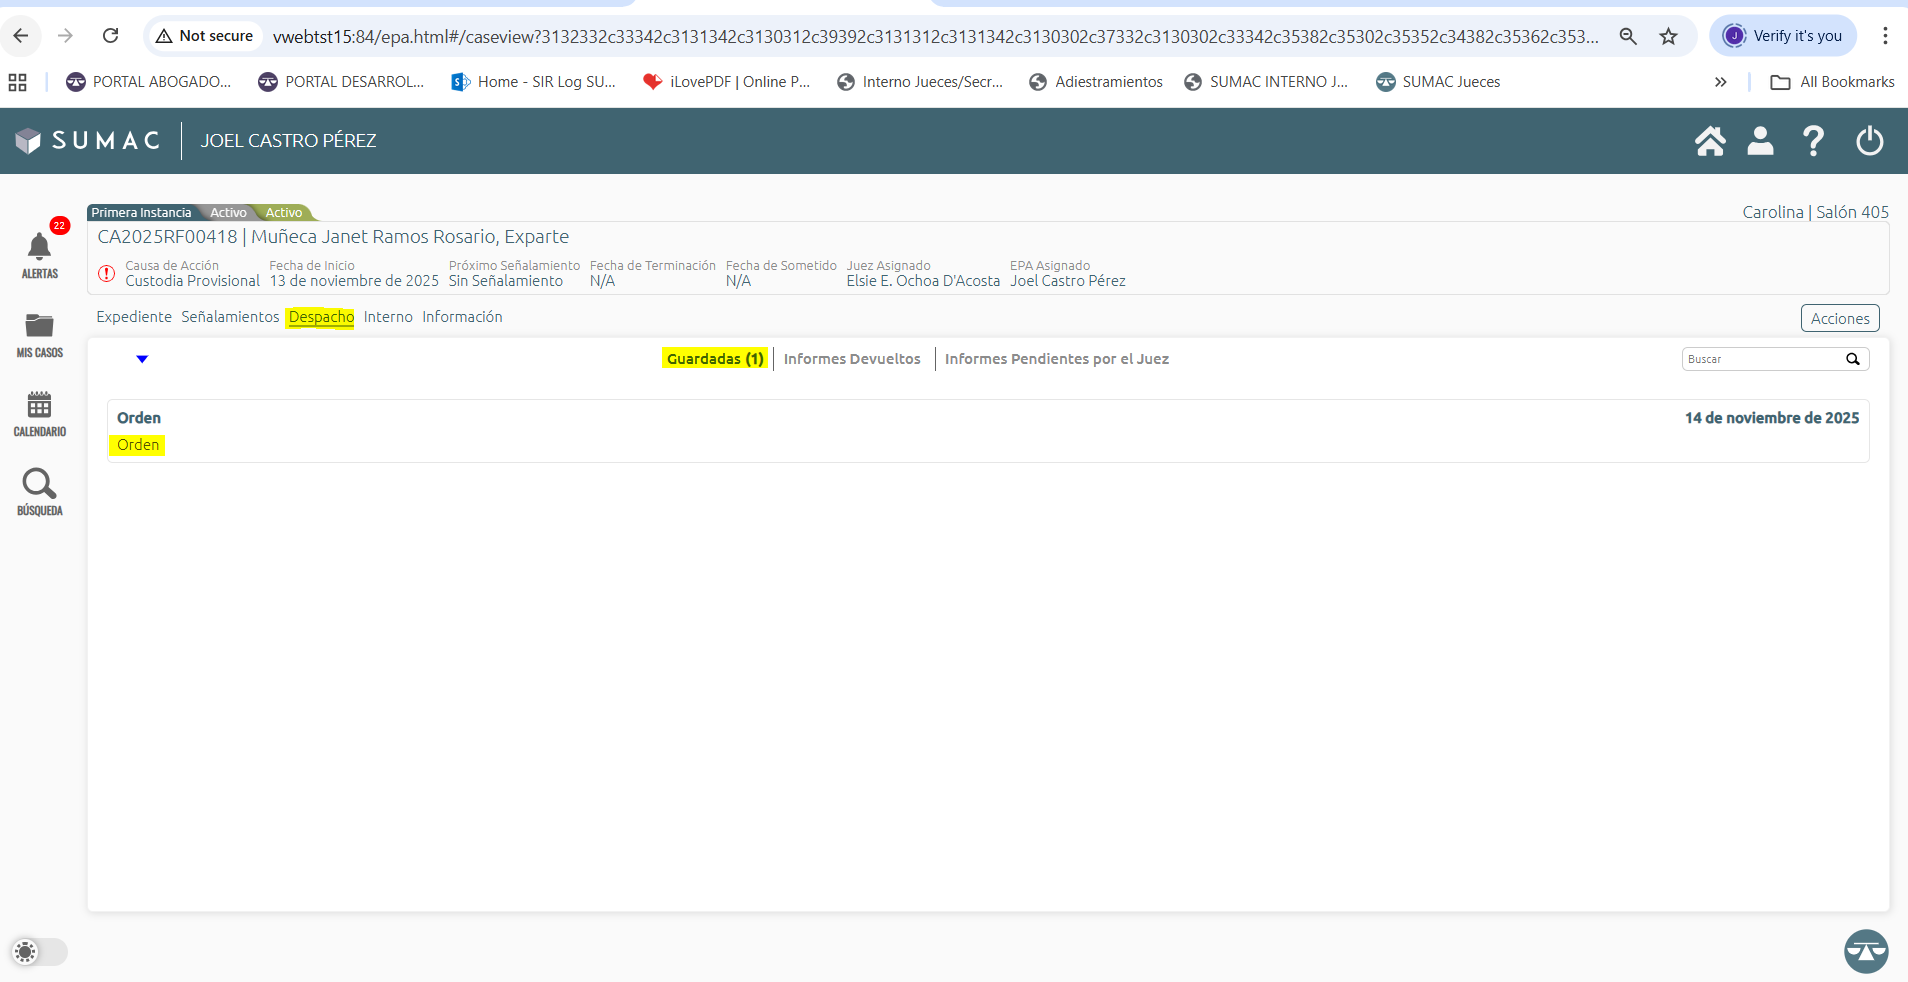This screenshot has width=1908, height=982.
Task: Click the scales of justice floating icon
Action: tap(1866, 951)
